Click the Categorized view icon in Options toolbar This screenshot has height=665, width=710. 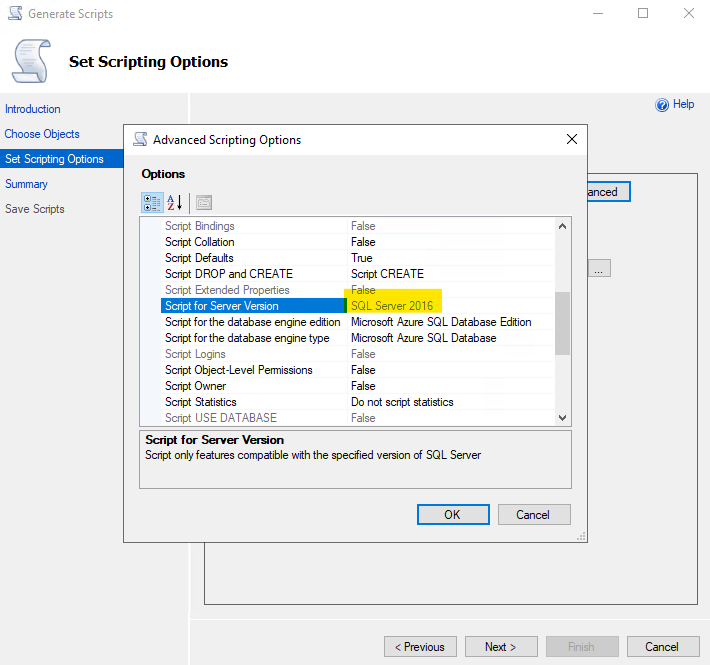tap(152, 202)
